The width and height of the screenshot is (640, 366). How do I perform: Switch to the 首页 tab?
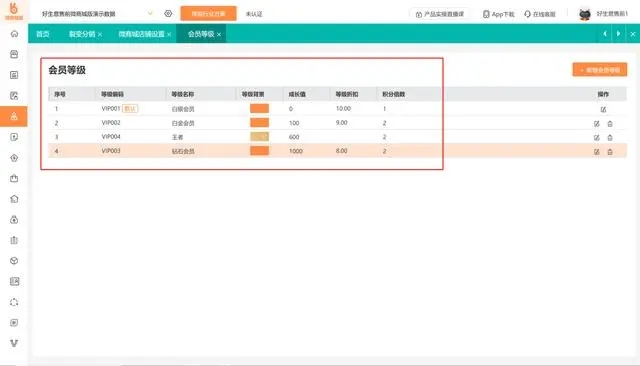tap(42, 34)
